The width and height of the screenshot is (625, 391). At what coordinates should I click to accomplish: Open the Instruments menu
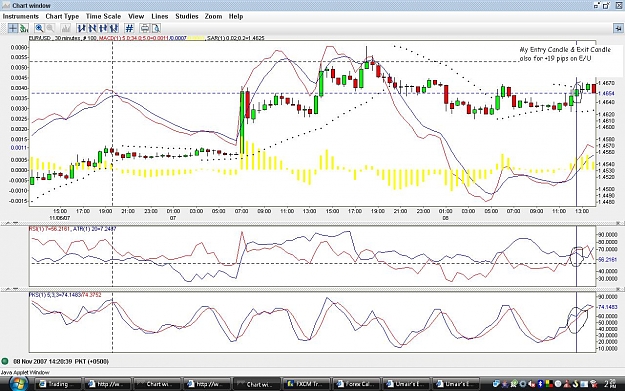point(21,16)
